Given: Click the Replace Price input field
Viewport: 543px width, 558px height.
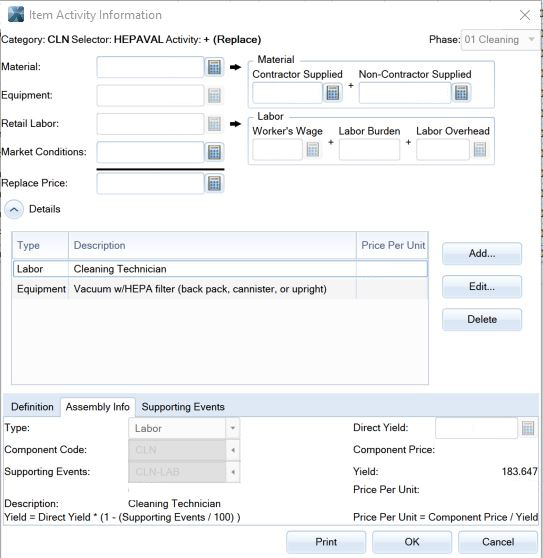Looking at the screenshot, I should 150,184.
